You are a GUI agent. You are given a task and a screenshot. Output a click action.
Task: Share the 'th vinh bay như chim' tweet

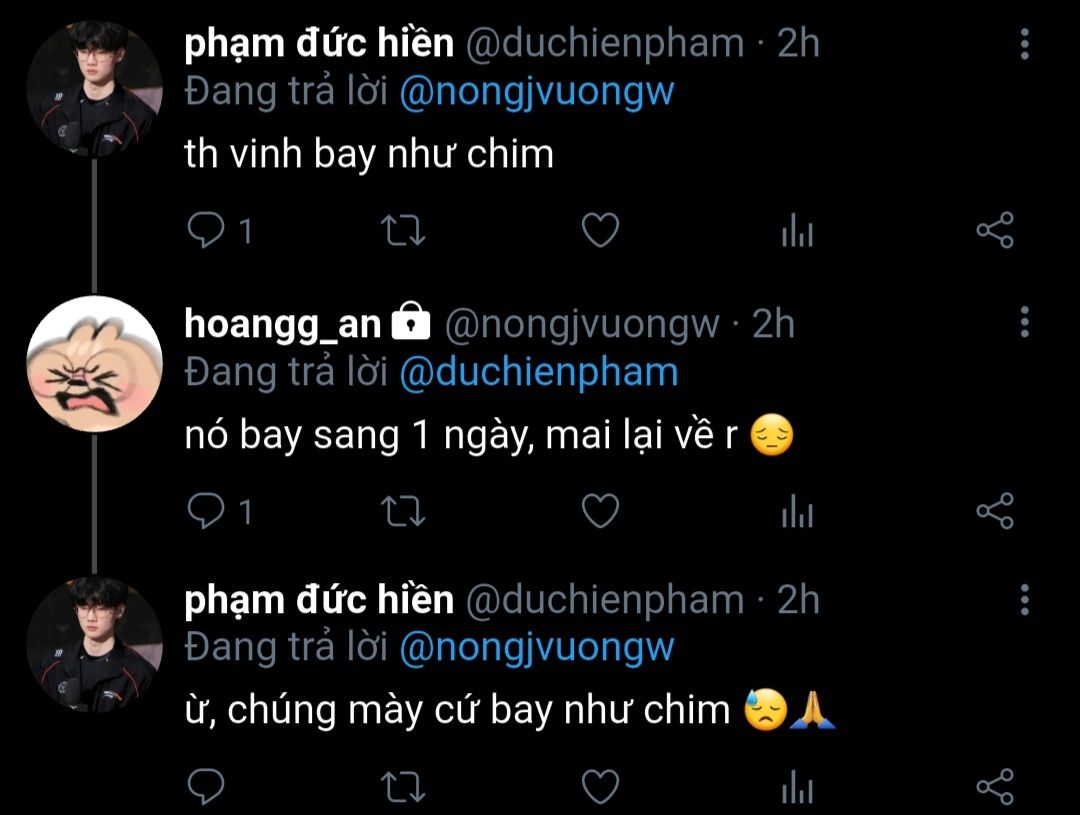pyautogui.click(x=995, y=230)
